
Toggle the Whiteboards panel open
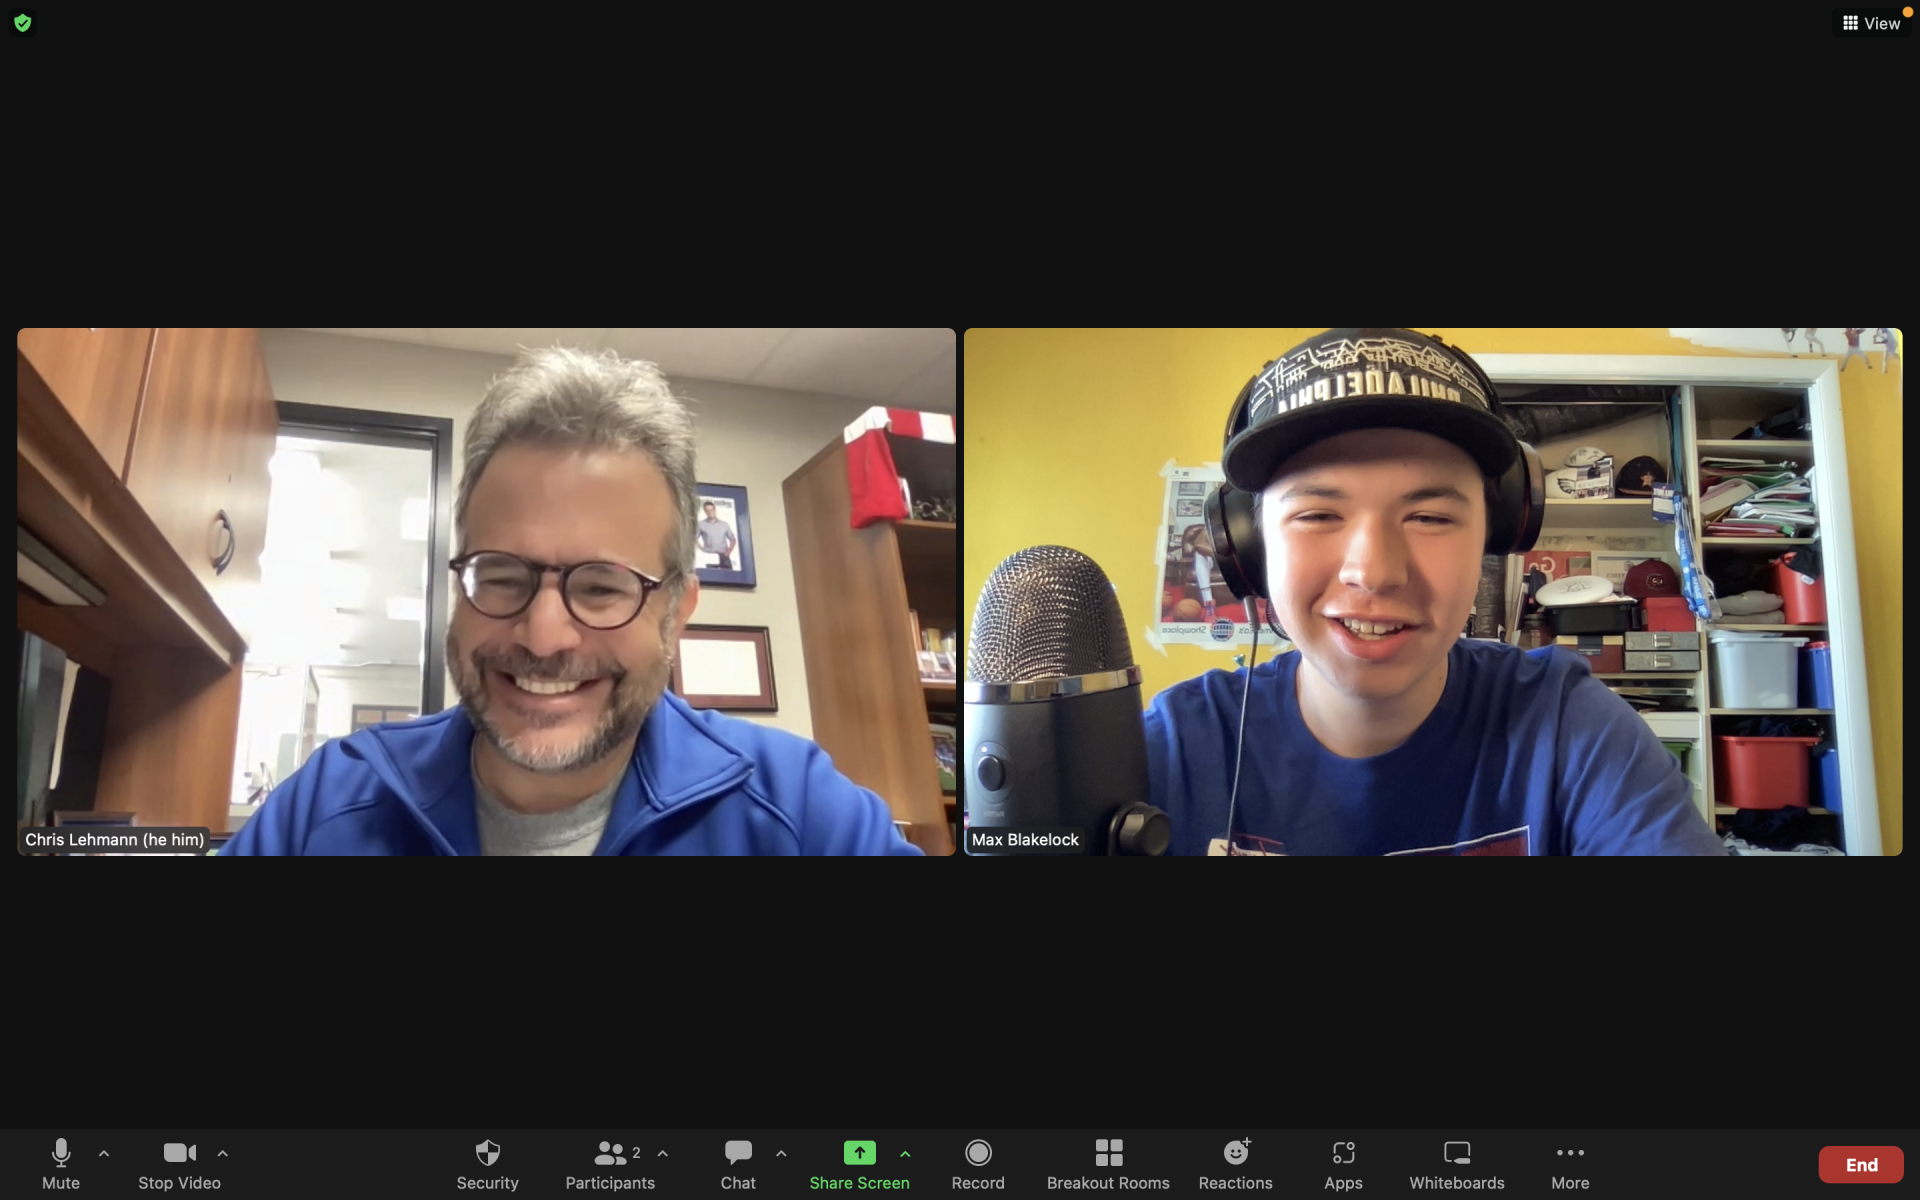pyautogui.click(x=1456, y=1163)
